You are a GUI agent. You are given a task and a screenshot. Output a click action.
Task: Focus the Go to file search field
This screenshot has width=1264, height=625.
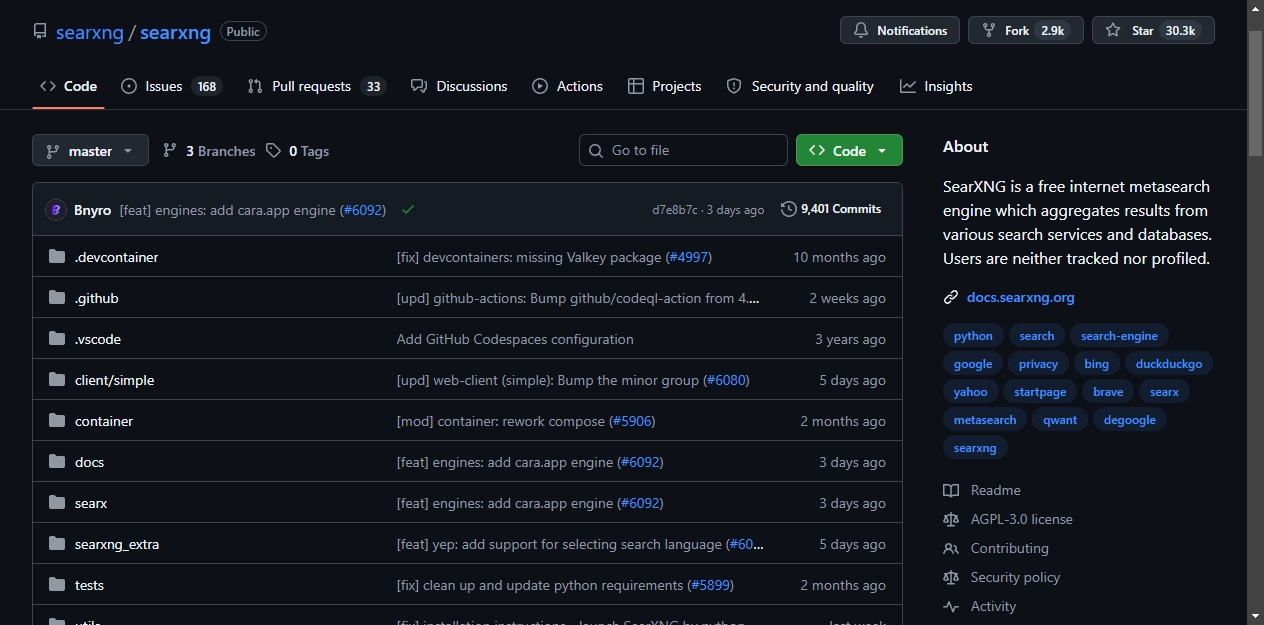[683, 150]
